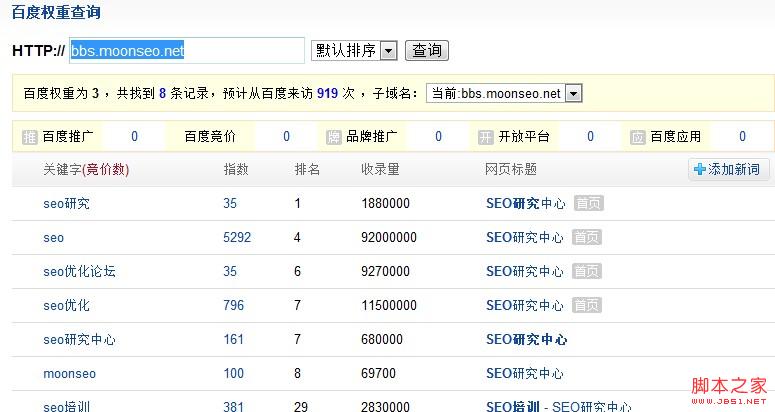Click indexed count 92000000
Screen dimensions: 775x412
tap(389, 238)
